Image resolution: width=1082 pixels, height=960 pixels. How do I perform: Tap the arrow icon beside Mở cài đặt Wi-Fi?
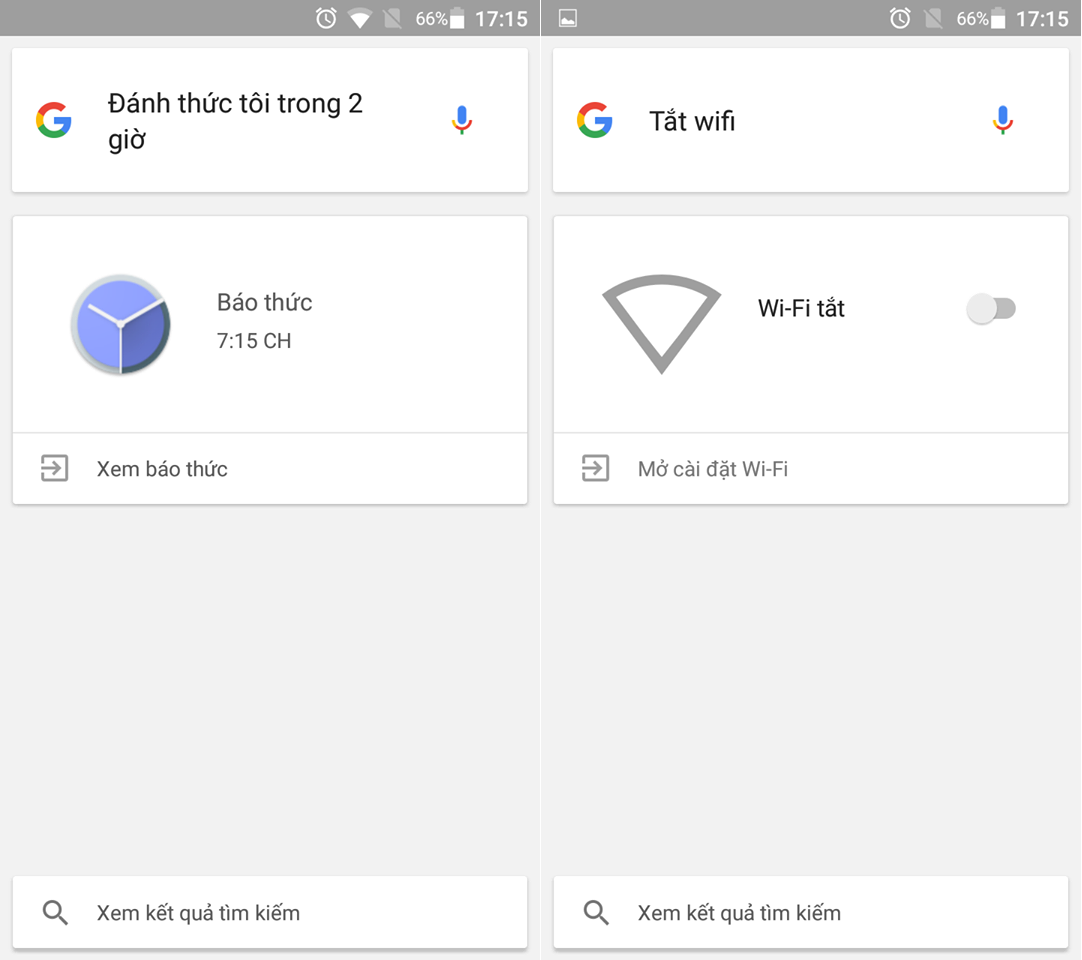595,468
